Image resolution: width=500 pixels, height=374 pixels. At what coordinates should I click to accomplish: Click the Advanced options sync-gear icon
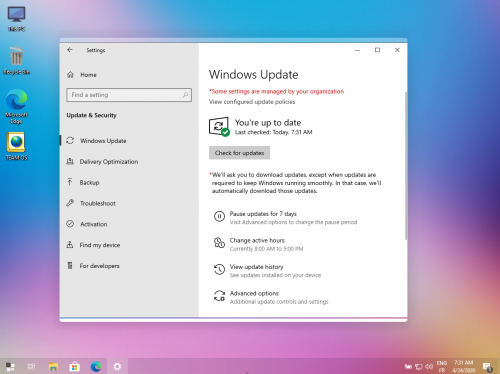coord(219,296)
